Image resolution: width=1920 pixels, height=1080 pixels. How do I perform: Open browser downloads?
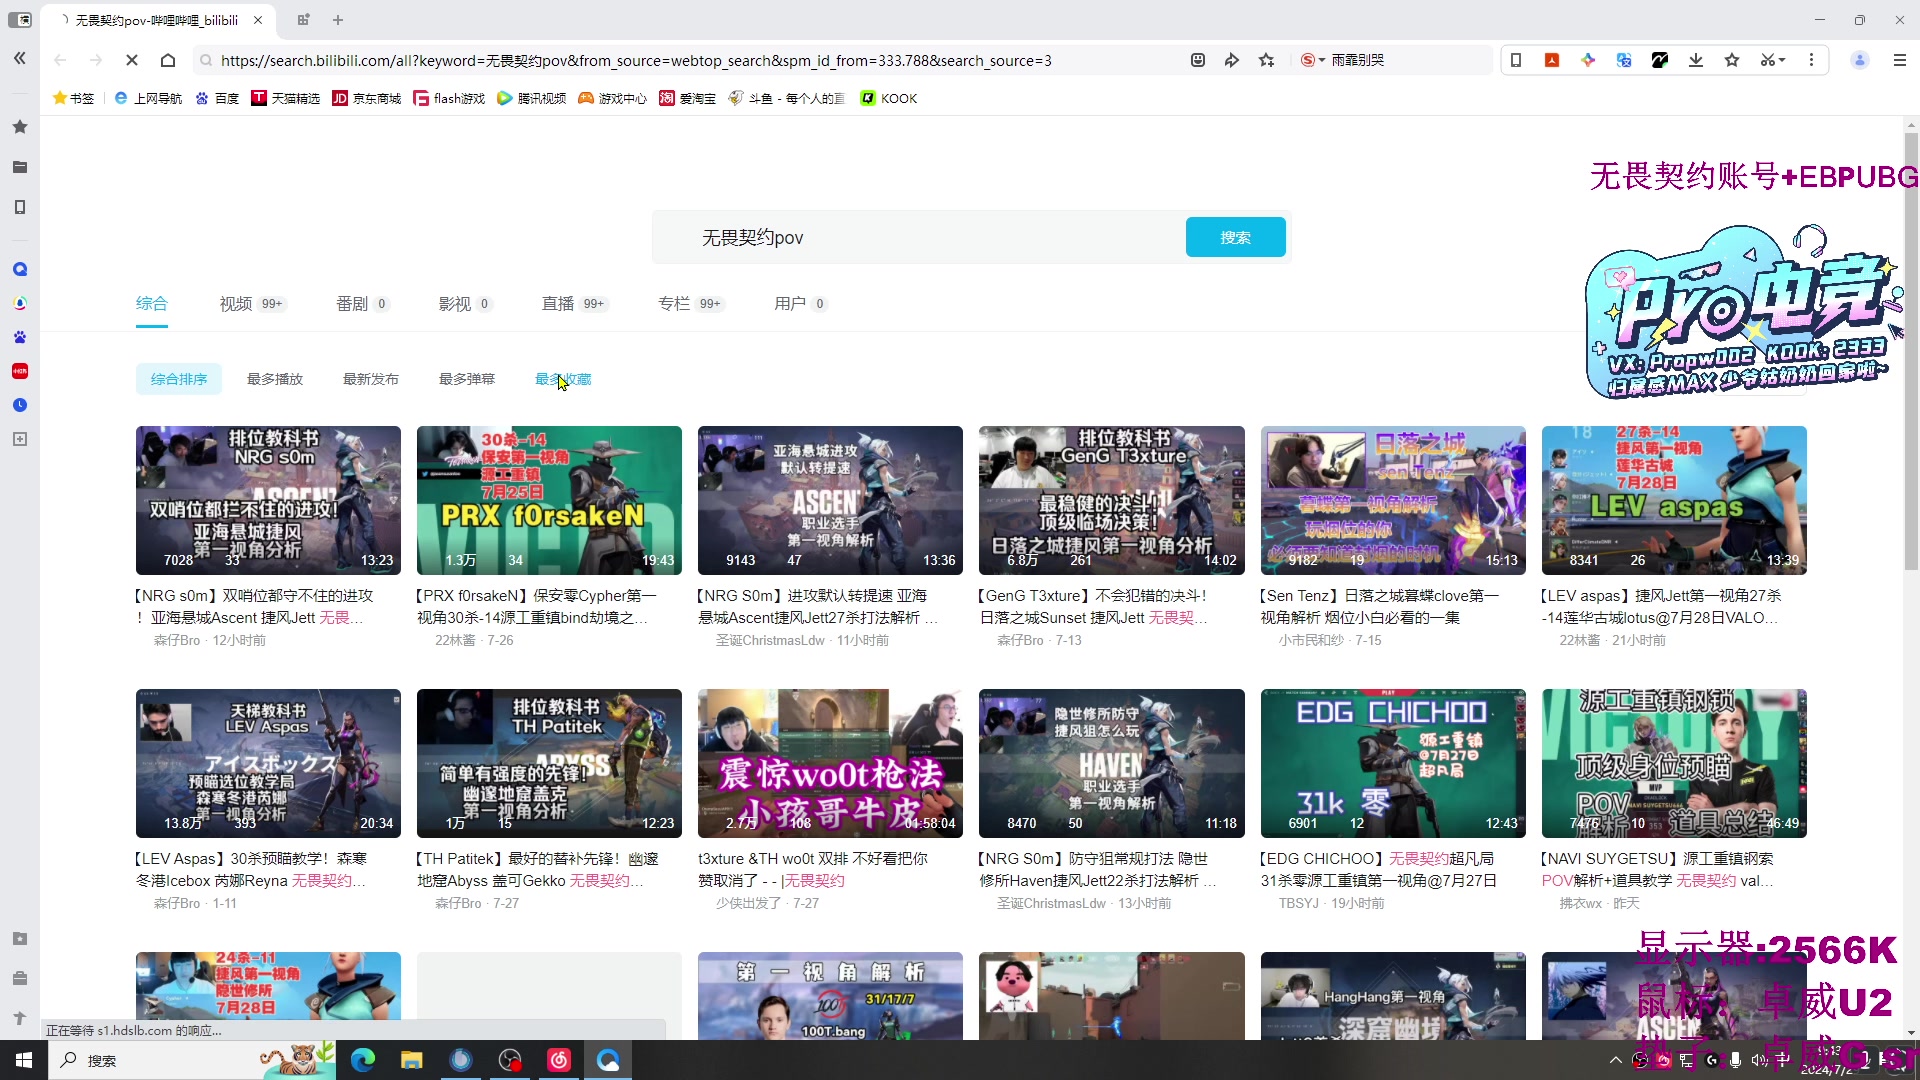[x=1696, y=60]
